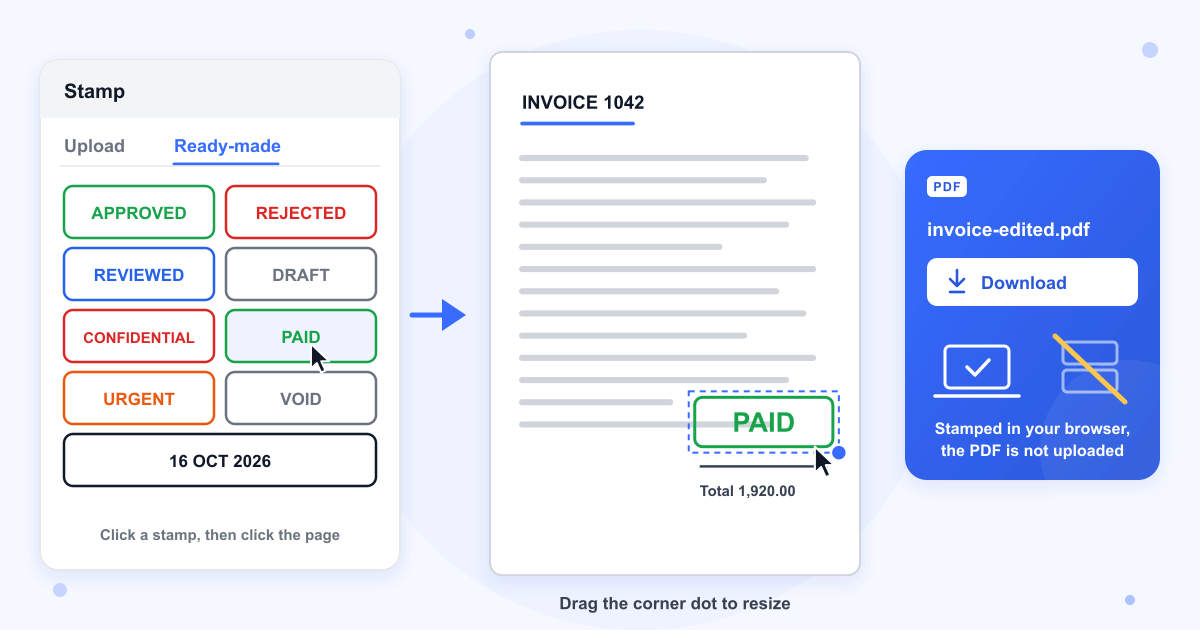1200x630 pixels.
Task: Click the Stamp panel title
Action: click(95, 92)
